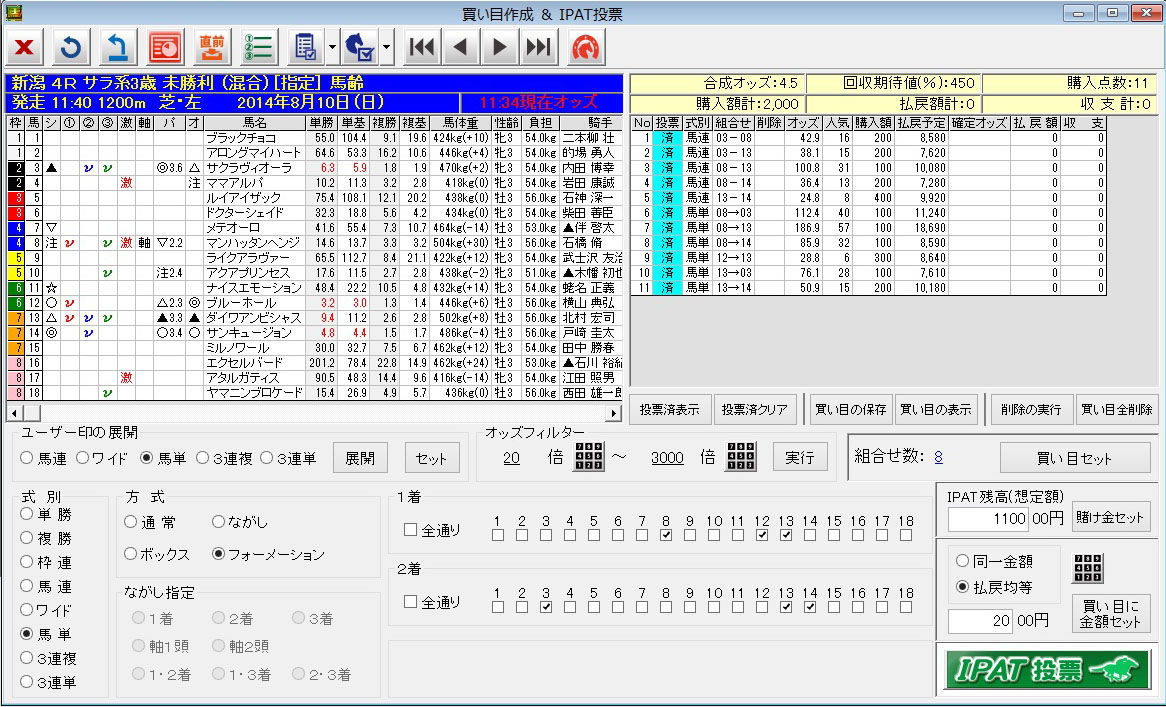This screenshot has width=1166, height=707.
Task: Click the blue return arrow toolbar icon
Action: coord(117,48)
